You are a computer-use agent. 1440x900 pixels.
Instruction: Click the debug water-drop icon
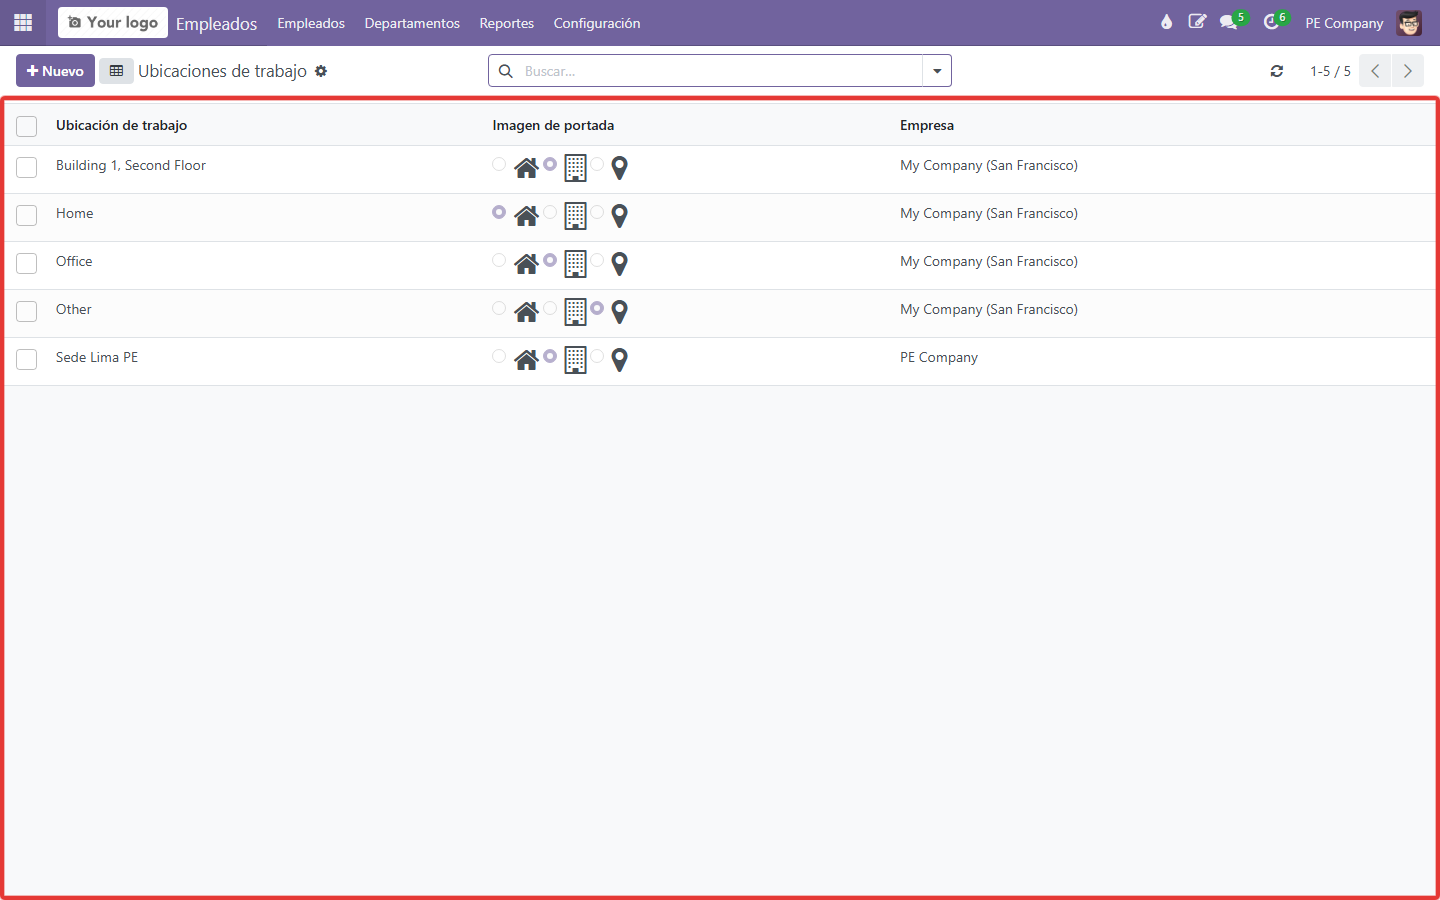pyautogui.click(x=1166, y=22)
